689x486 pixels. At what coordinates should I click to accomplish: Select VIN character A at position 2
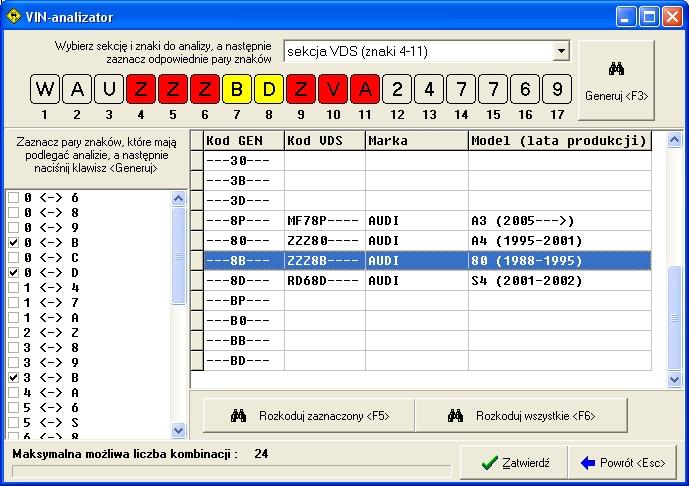pyautogui.click(x=77, y=89)
